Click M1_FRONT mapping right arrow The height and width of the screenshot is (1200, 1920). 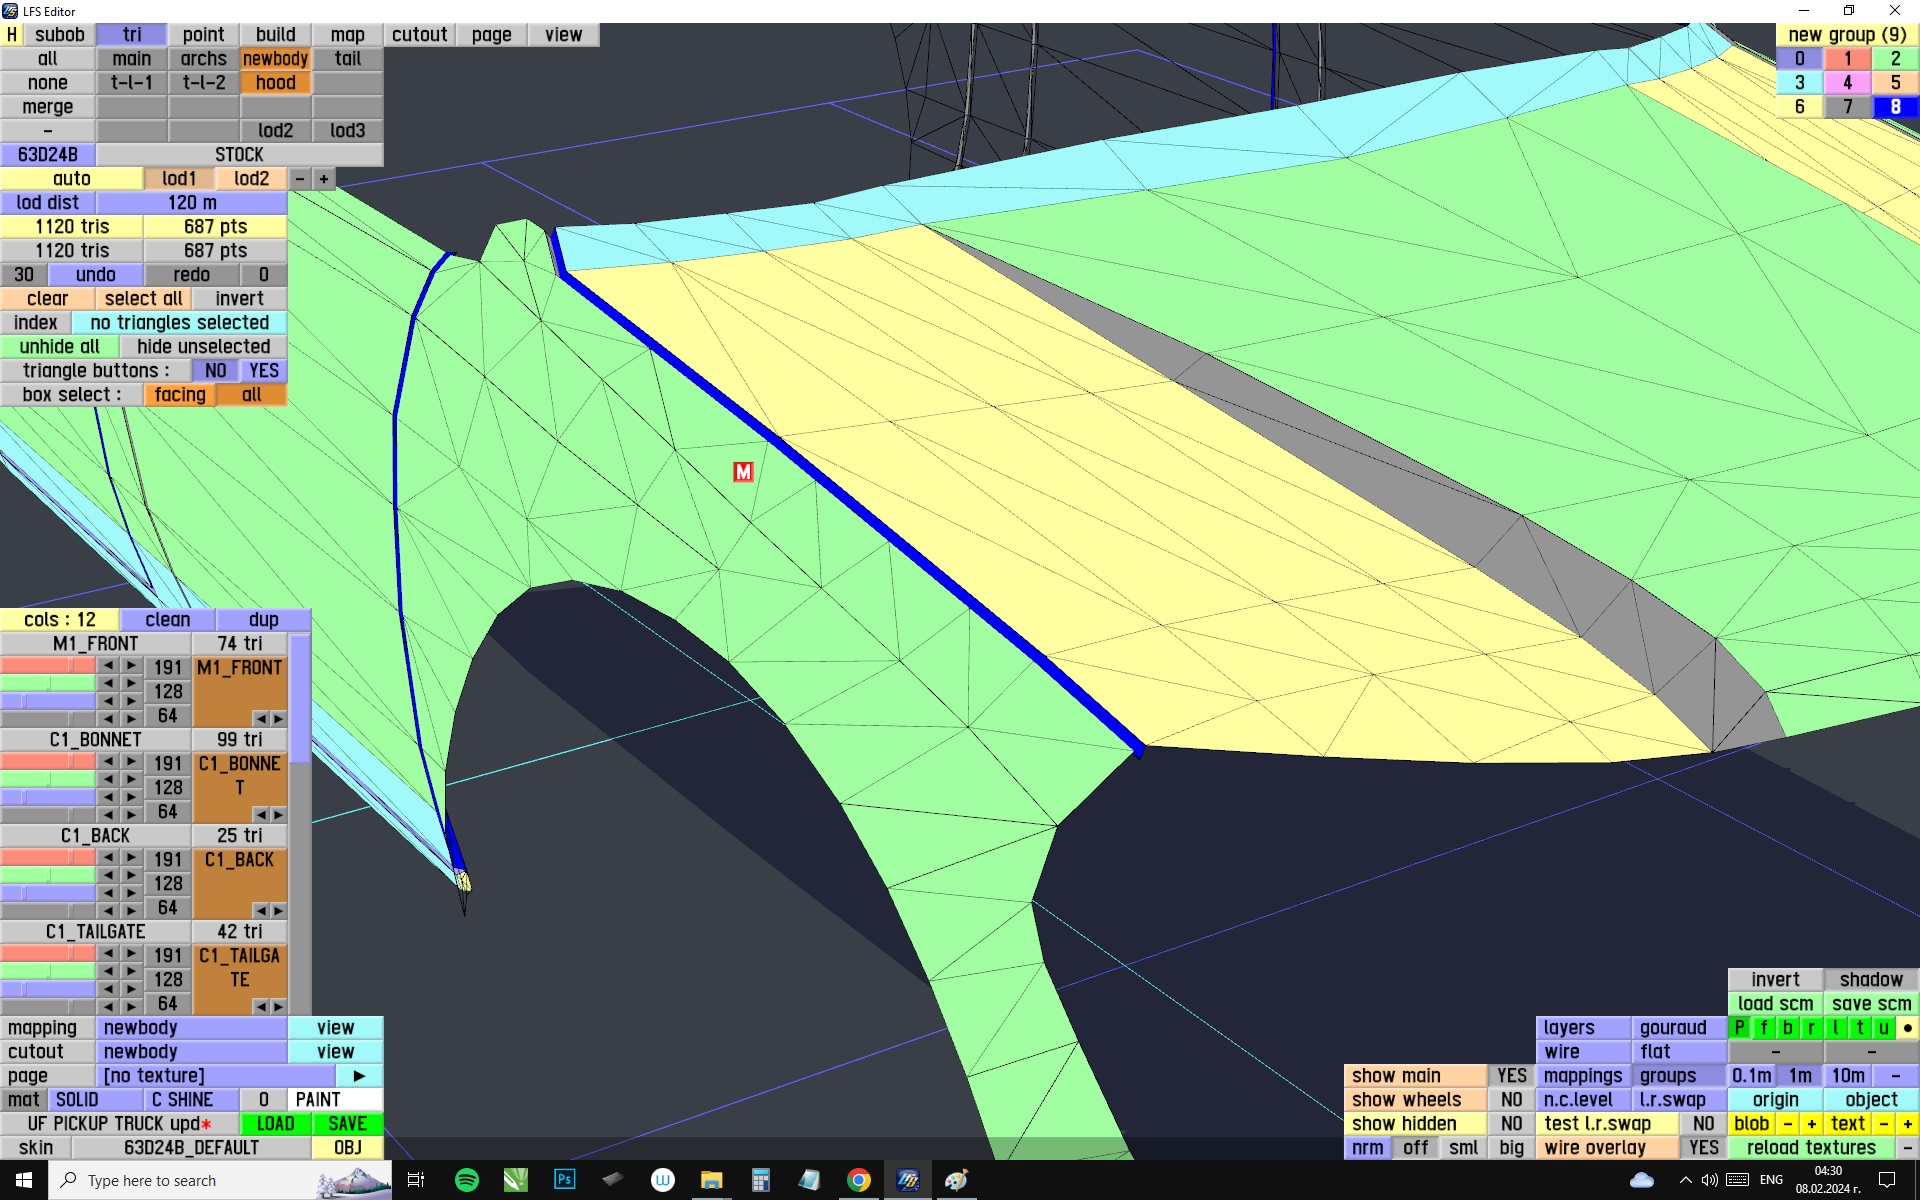coord(278,719)
